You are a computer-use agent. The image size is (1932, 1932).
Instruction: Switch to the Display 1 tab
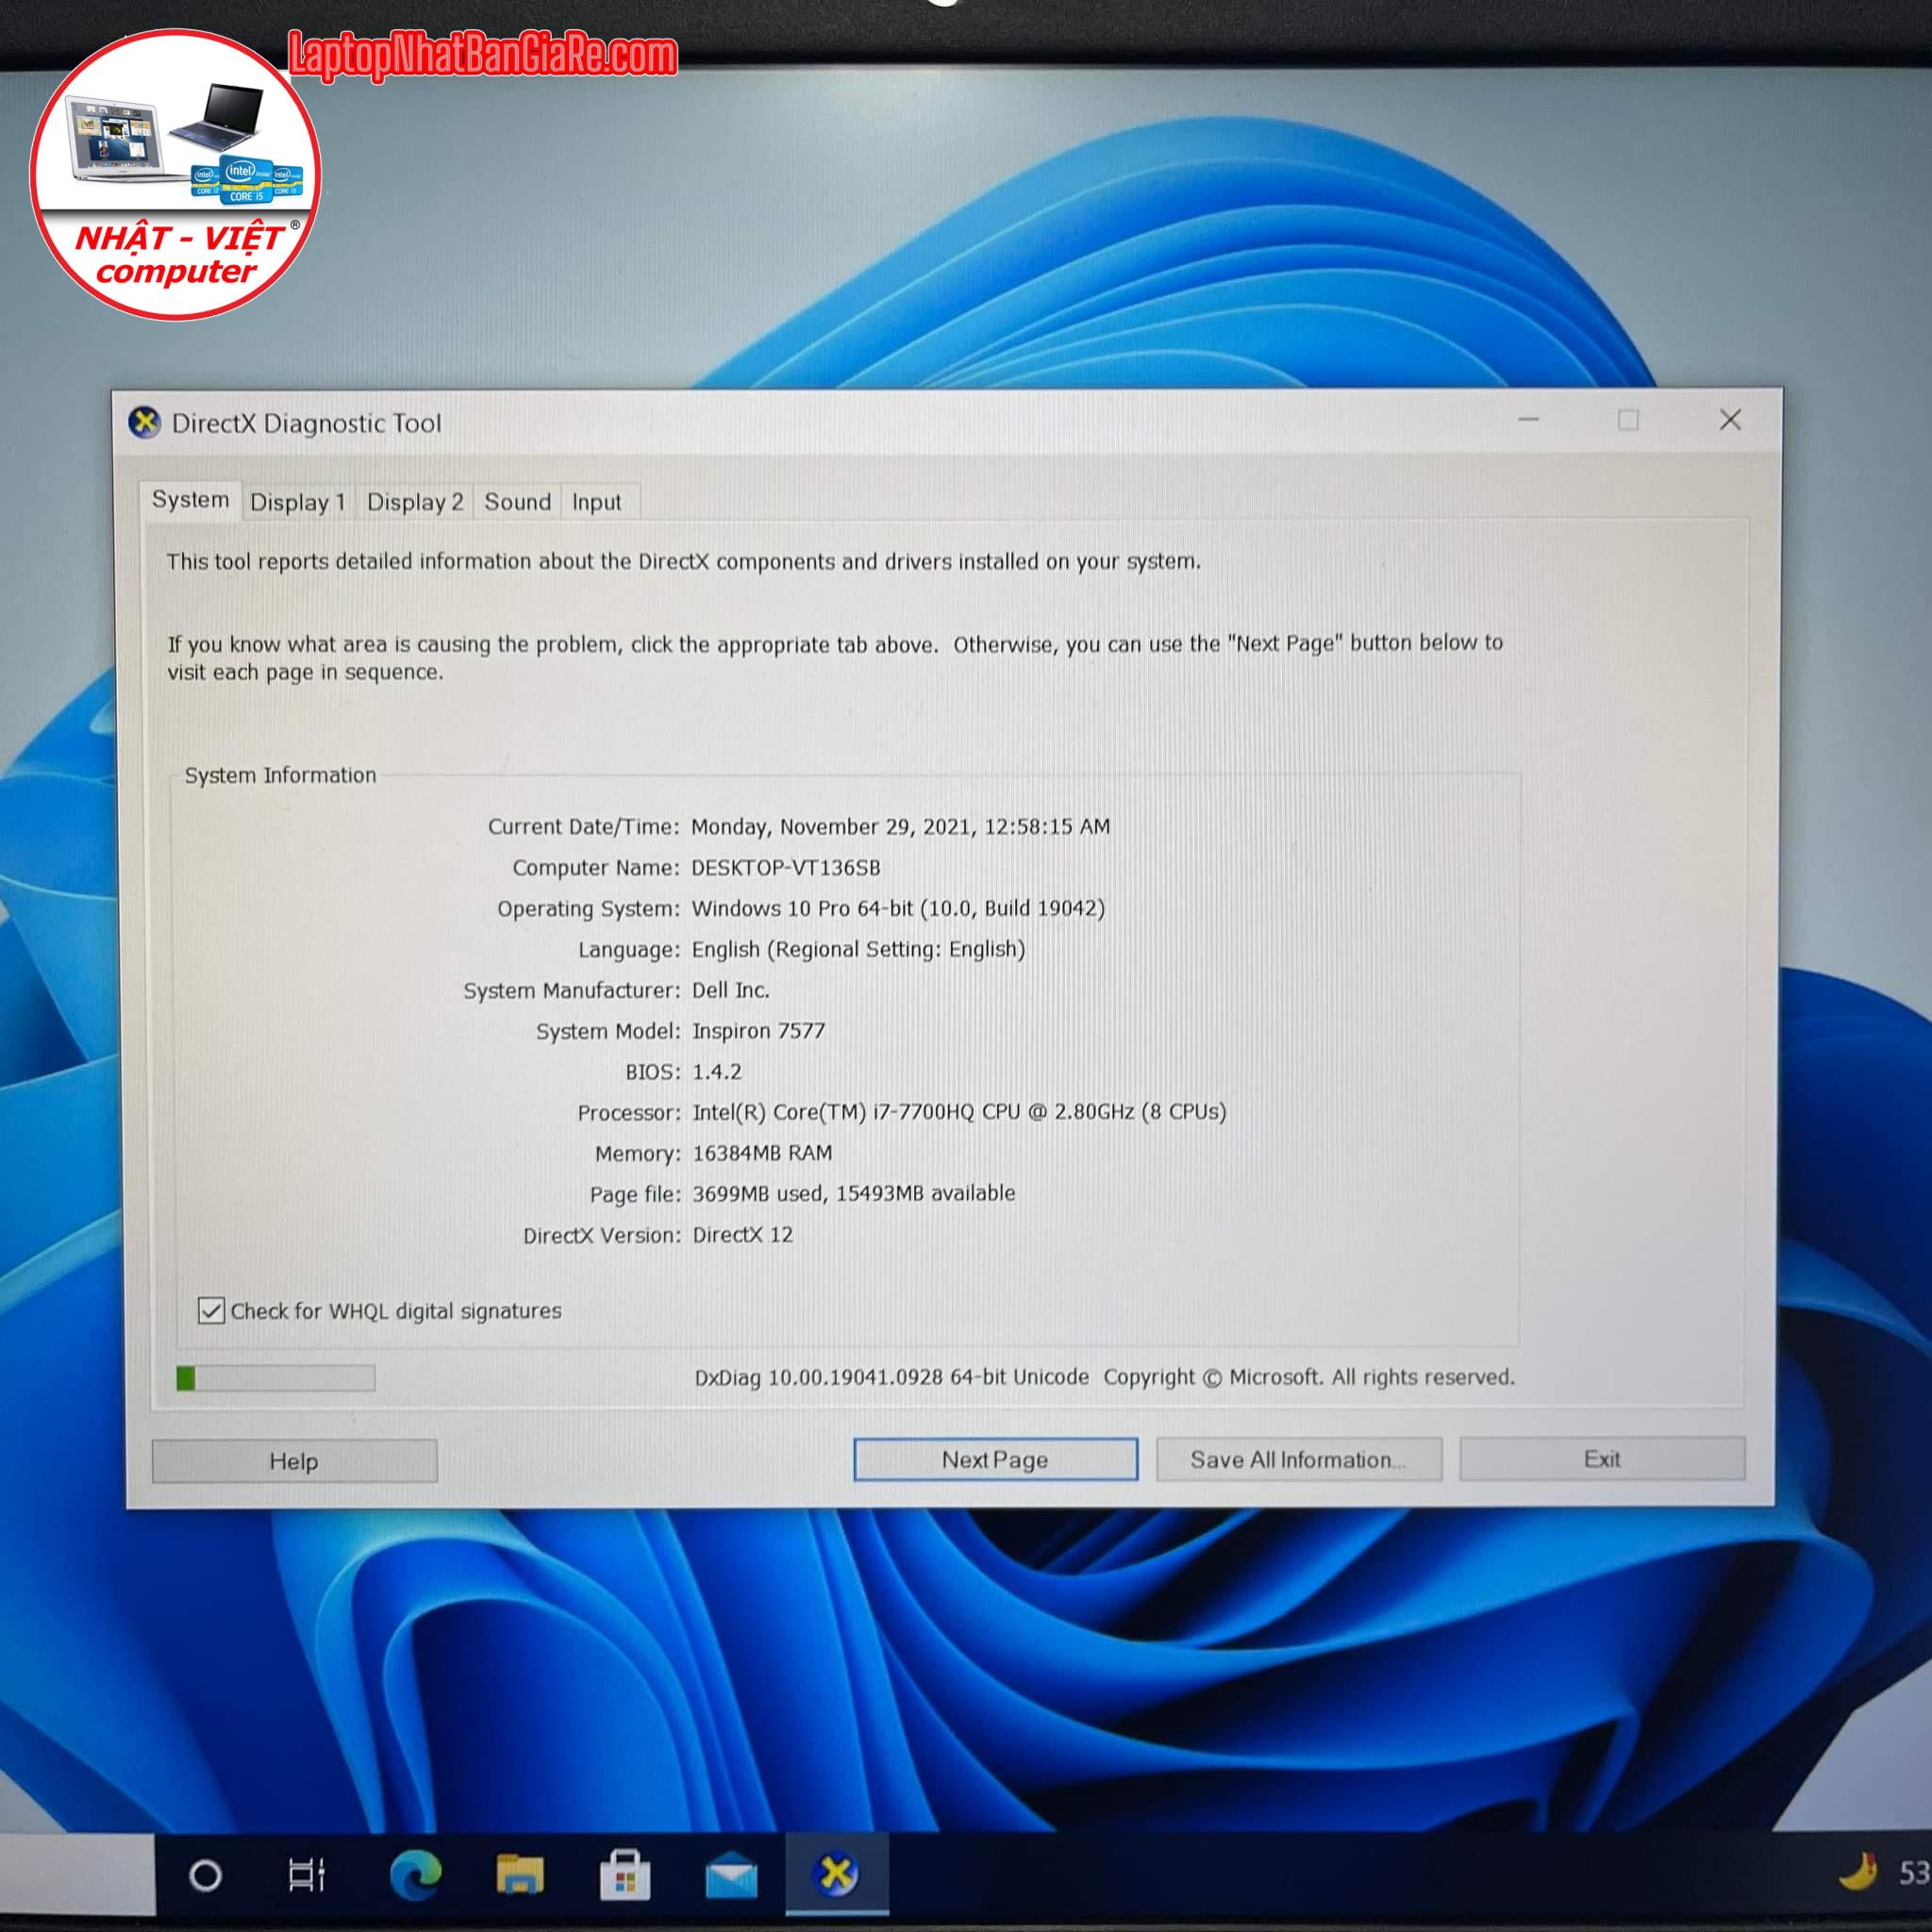(297, 502)
